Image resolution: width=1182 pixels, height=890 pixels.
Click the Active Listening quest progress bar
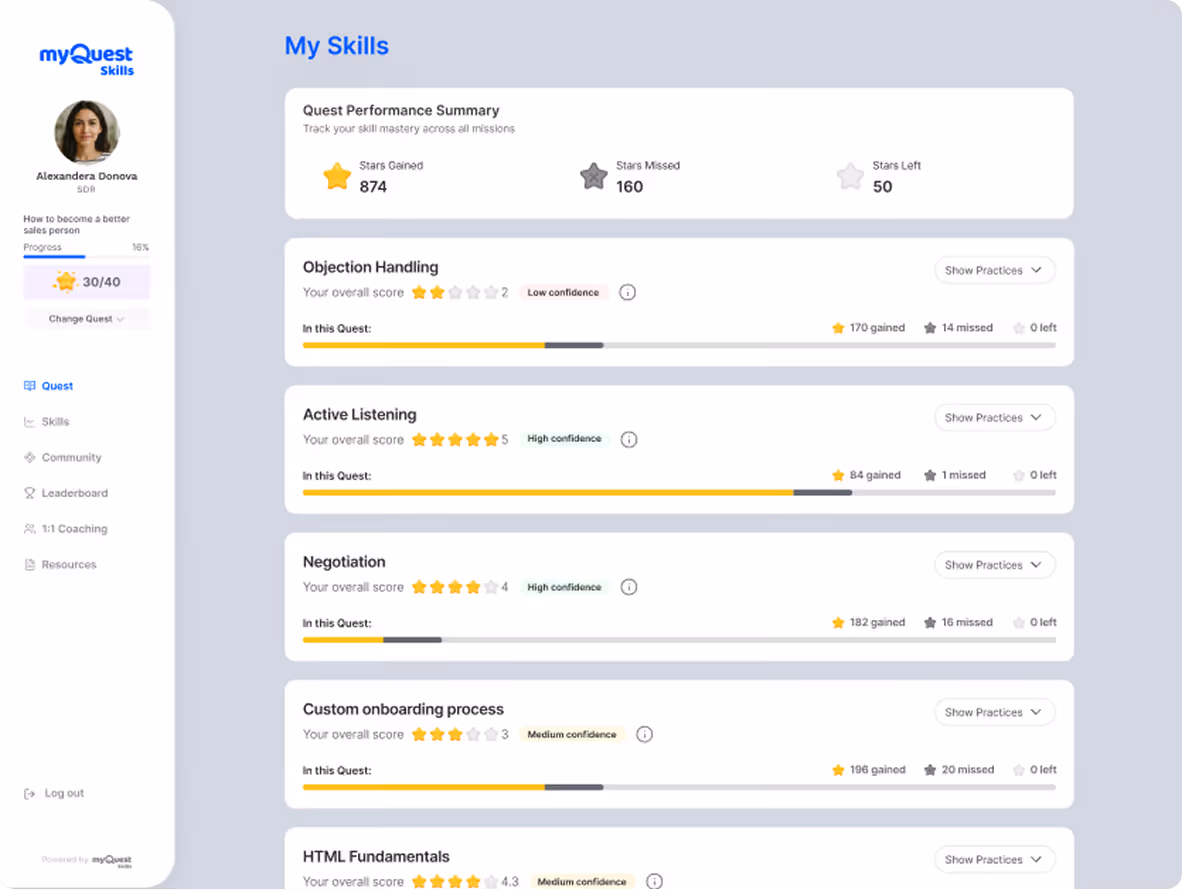click(679, 493)
